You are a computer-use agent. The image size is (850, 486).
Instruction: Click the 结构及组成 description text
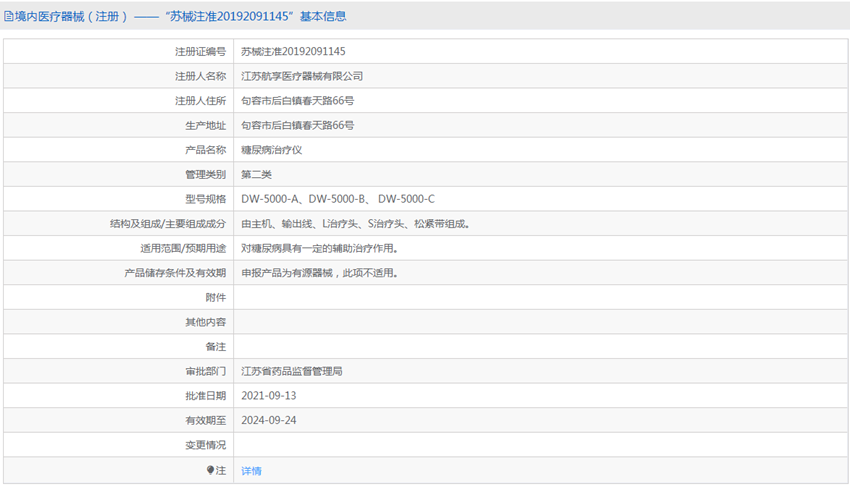[x=356, y=224]
